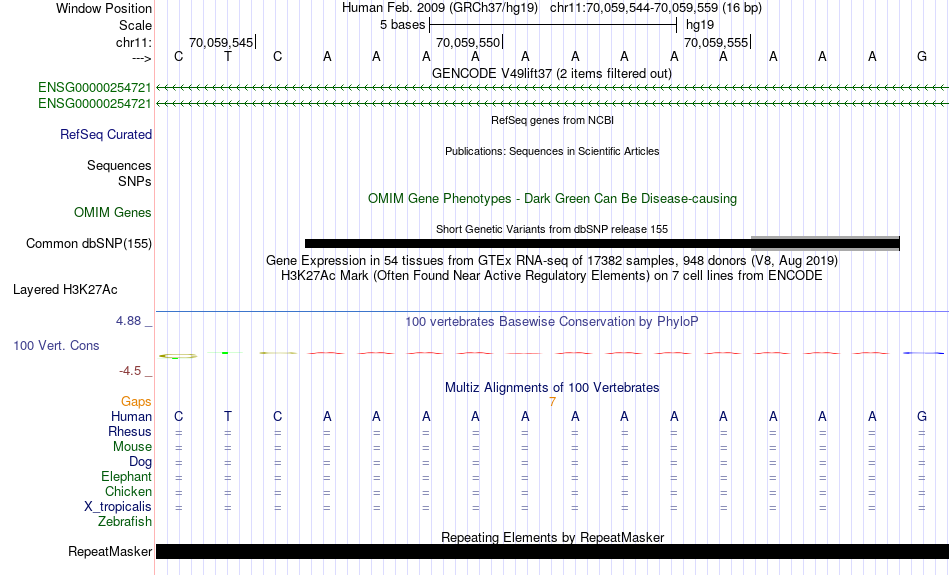This screenshot has height=575, width=950.
Task: Click the Window Position track label
Action: (x=104, y=8)
